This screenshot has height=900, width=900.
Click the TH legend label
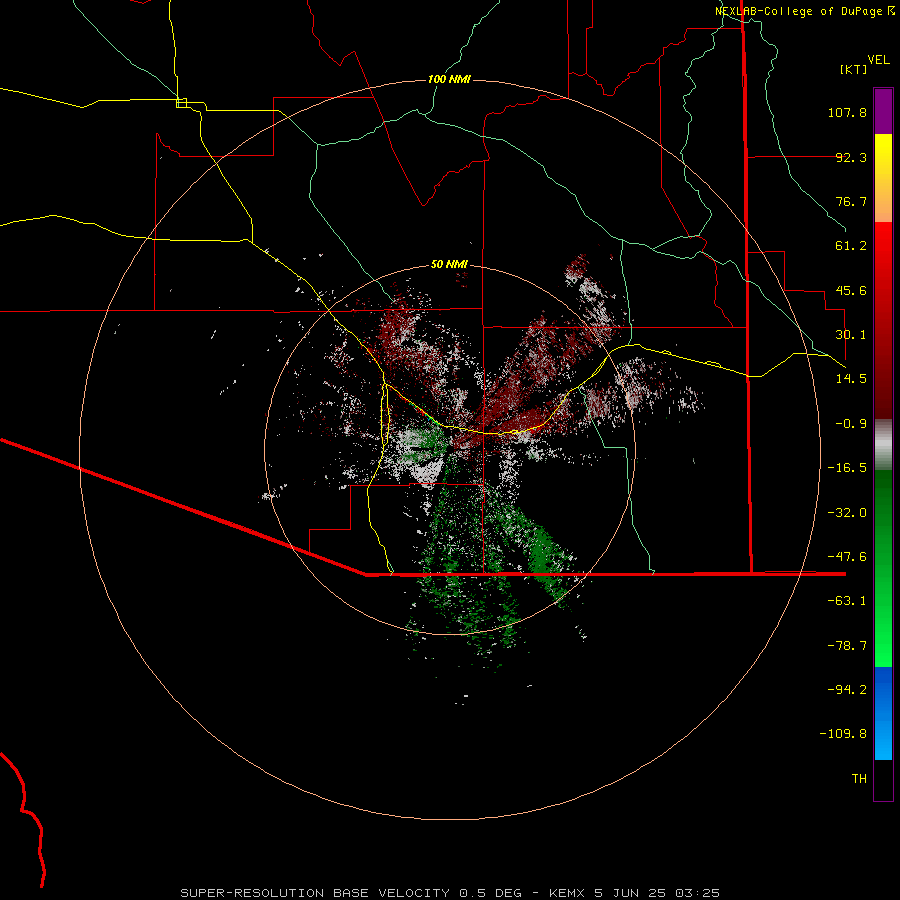click(x=859, y=779)
